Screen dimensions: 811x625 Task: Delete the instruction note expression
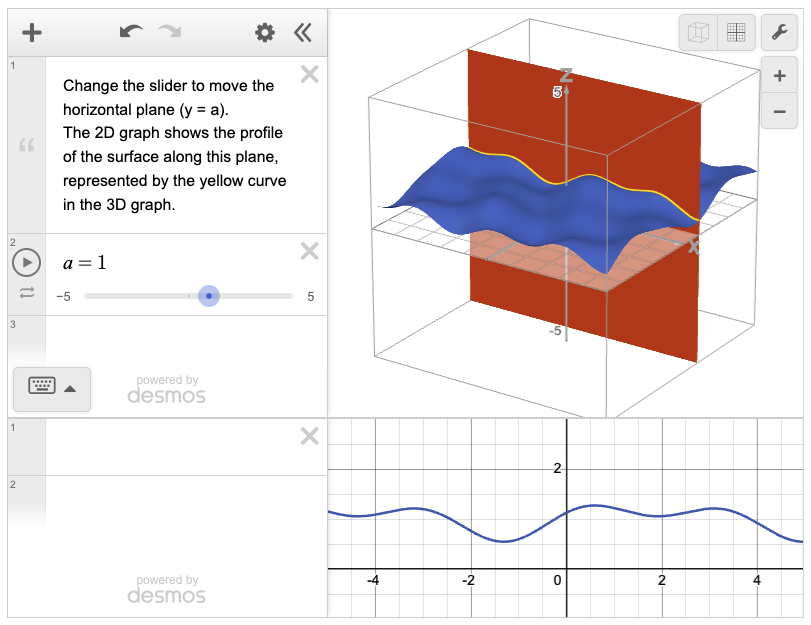point(310,74)
